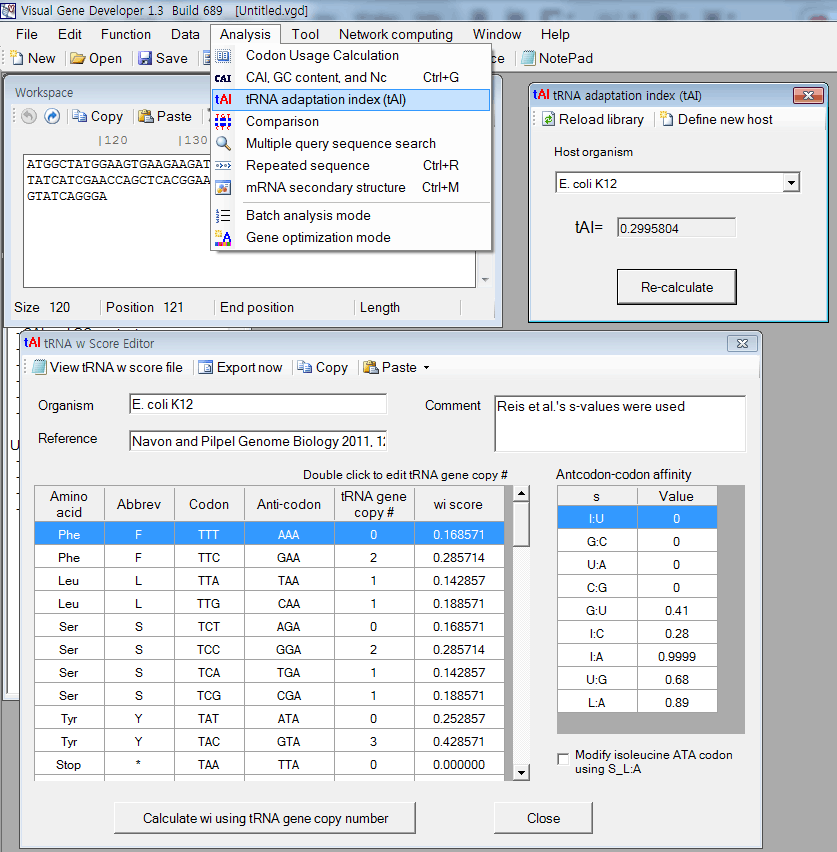837x852 pixels.
Task: Open NotePad from the main toolbar
Action: click(557, 58)
